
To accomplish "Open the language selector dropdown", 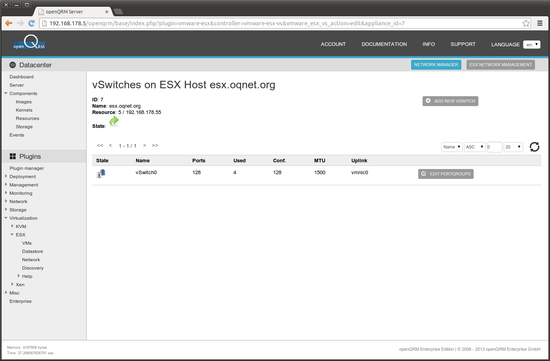I will pos(531,45).
